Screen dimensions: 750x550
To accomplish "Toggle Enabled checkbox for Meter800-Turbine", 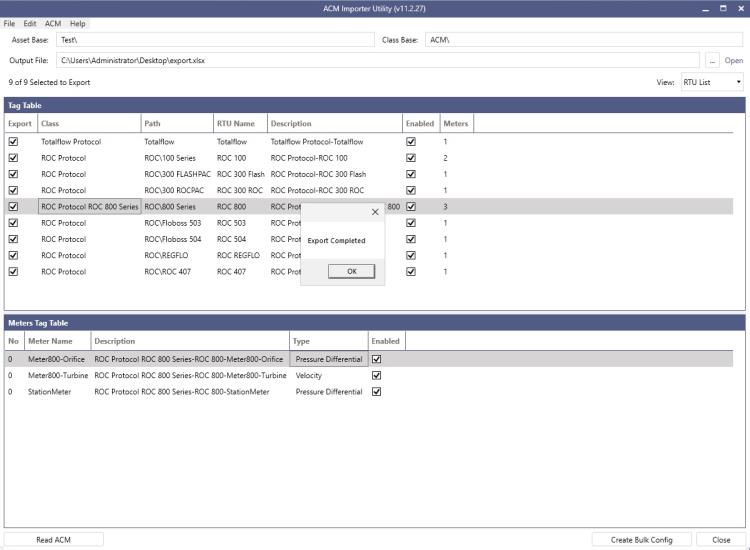I will coord(377,375).
